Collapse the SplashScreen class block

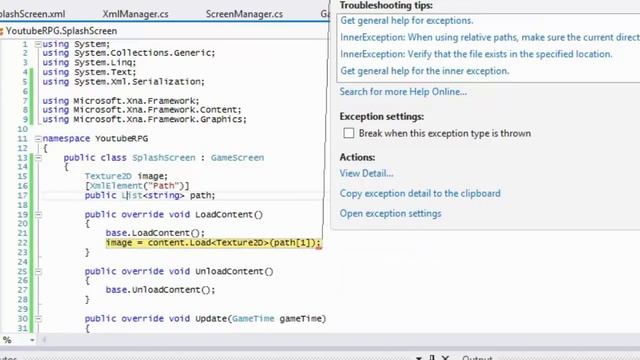click(38, 158)
